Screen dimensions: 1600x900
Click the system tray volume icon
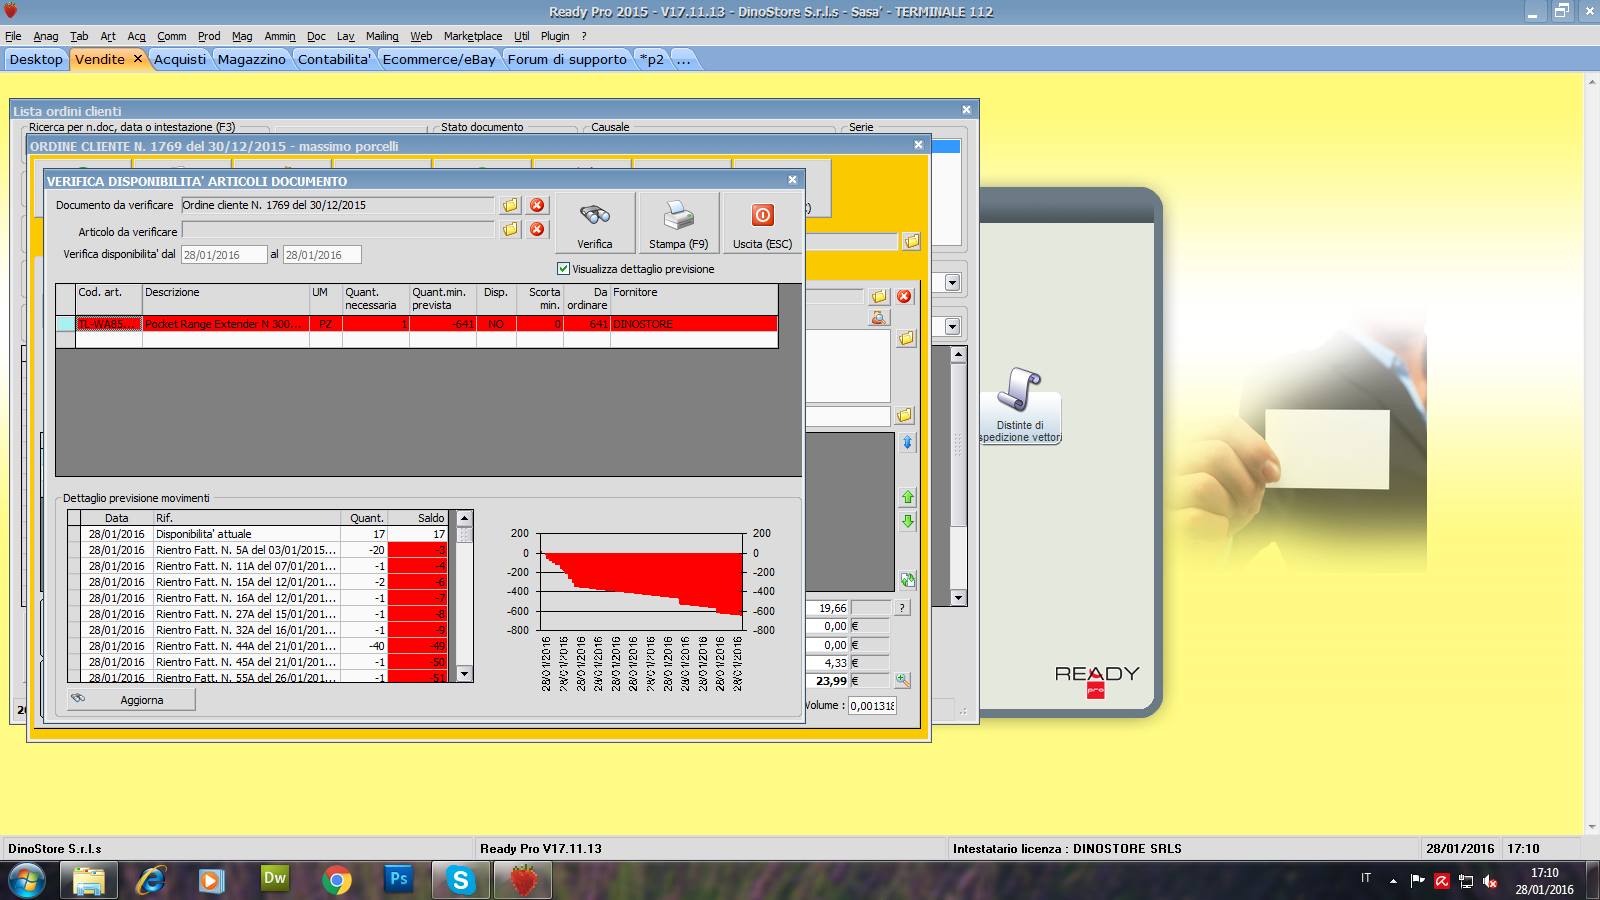(x=1490, y=881)
